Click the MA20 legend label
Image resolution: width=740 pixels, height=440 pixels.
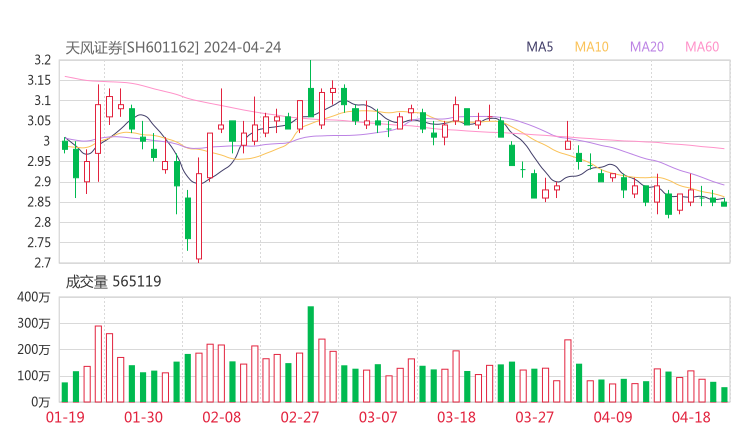(647, 47)
